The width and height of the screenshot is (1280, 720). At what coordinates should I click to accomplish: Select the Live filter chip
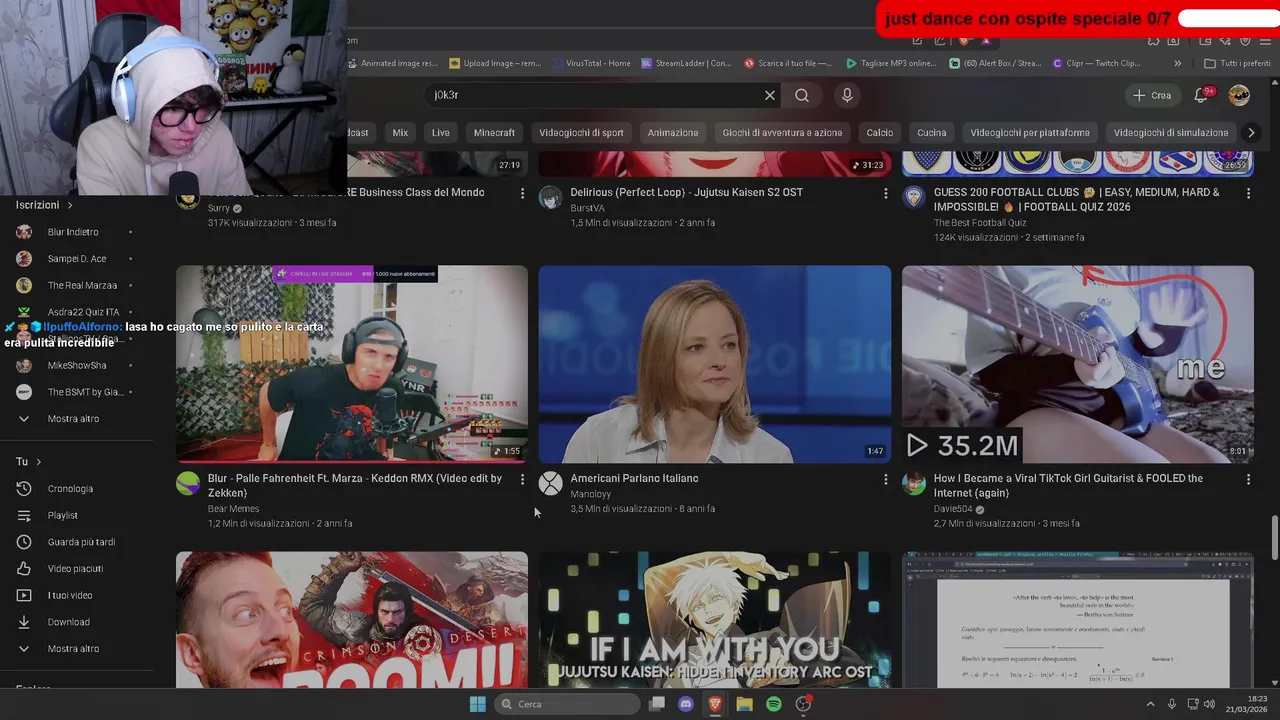441,132
